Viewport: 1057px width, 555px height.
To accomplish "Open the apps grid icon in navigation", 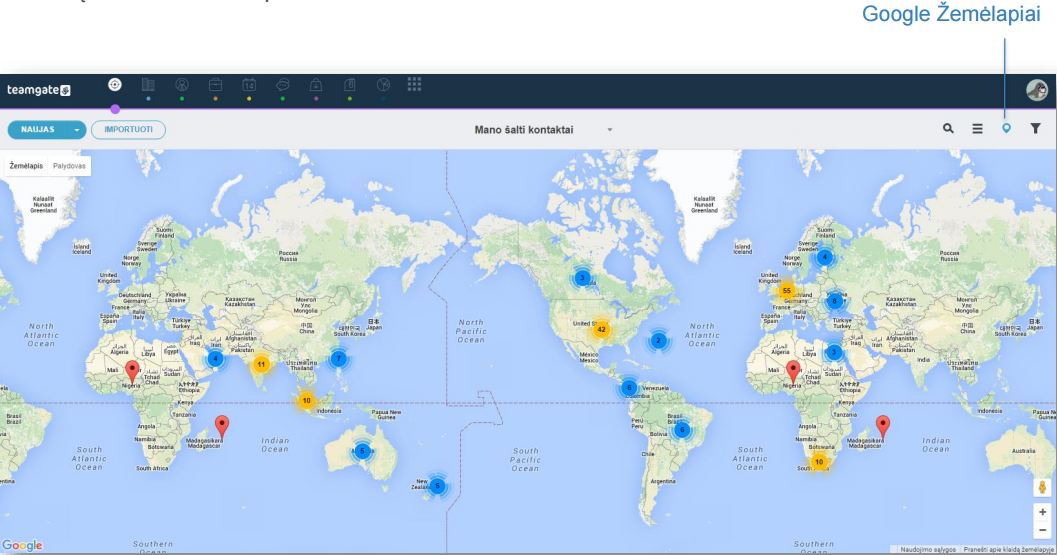I will (415, 84).
